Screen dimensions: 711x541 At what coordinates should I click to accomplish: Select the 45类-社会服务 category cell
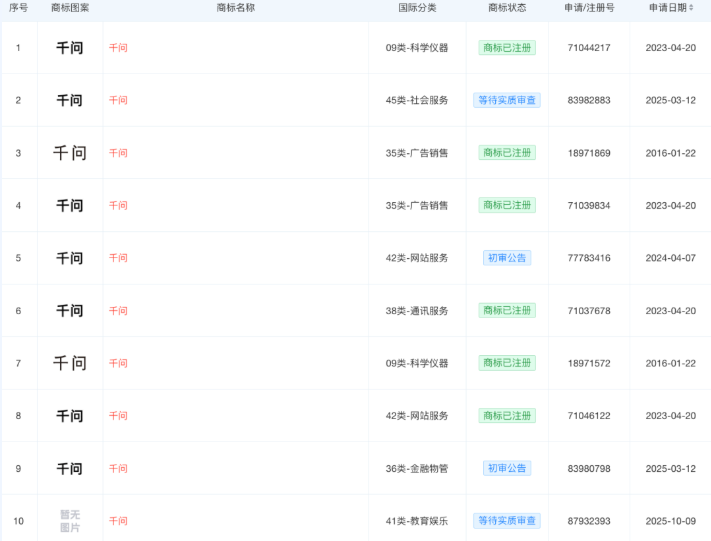(416, 100)
